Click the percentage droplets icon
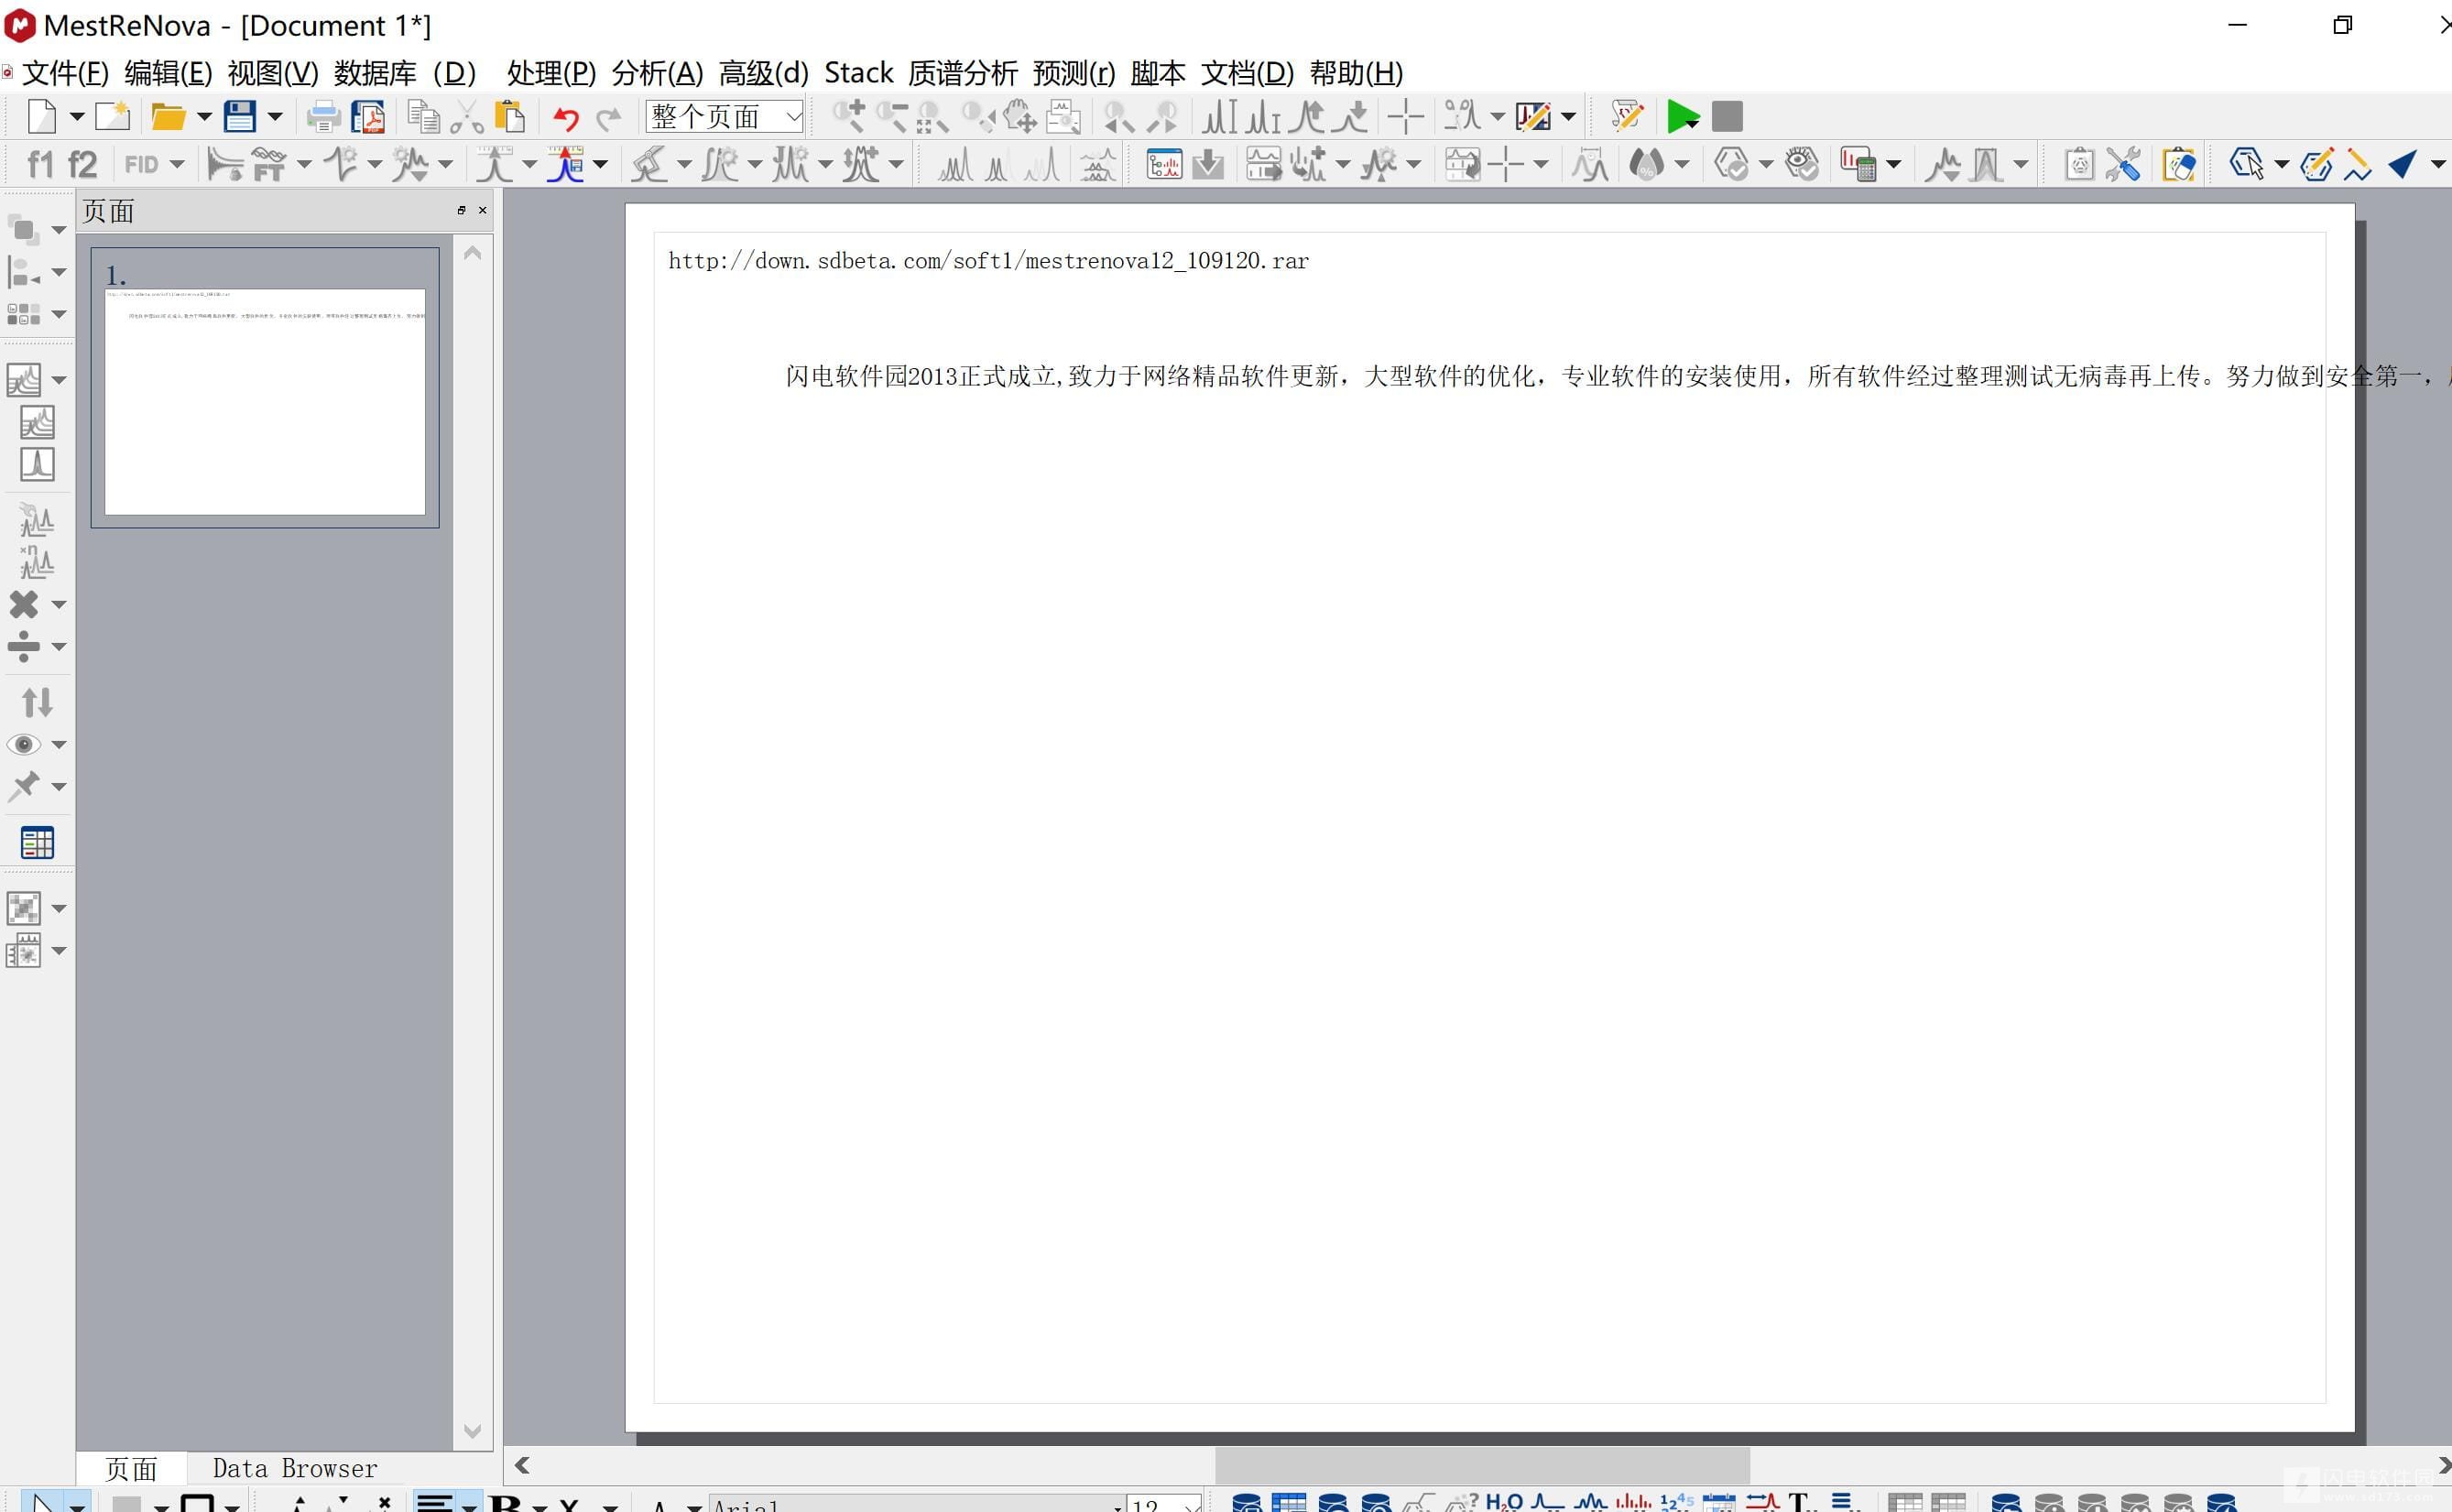The image size is (2452, 1512). (x=1647, y=164)
